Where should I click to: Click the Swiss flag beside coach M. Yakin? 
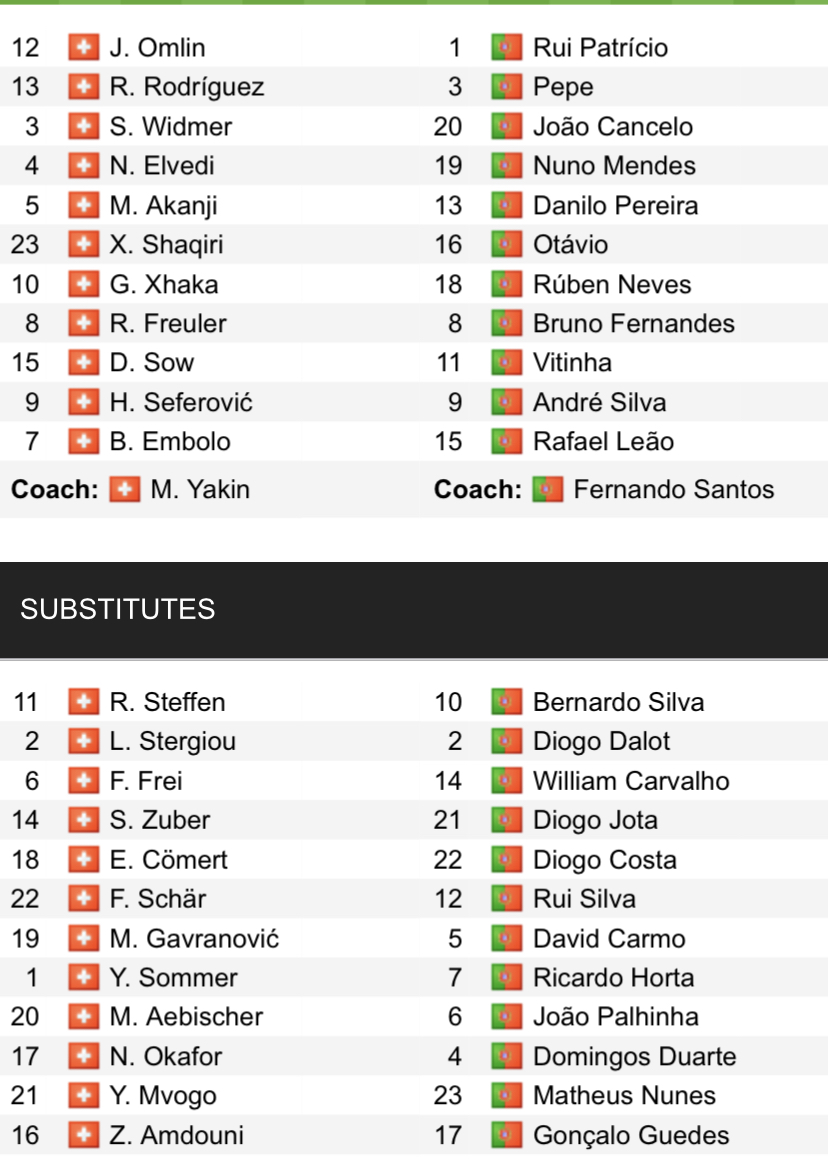(125, 489)
